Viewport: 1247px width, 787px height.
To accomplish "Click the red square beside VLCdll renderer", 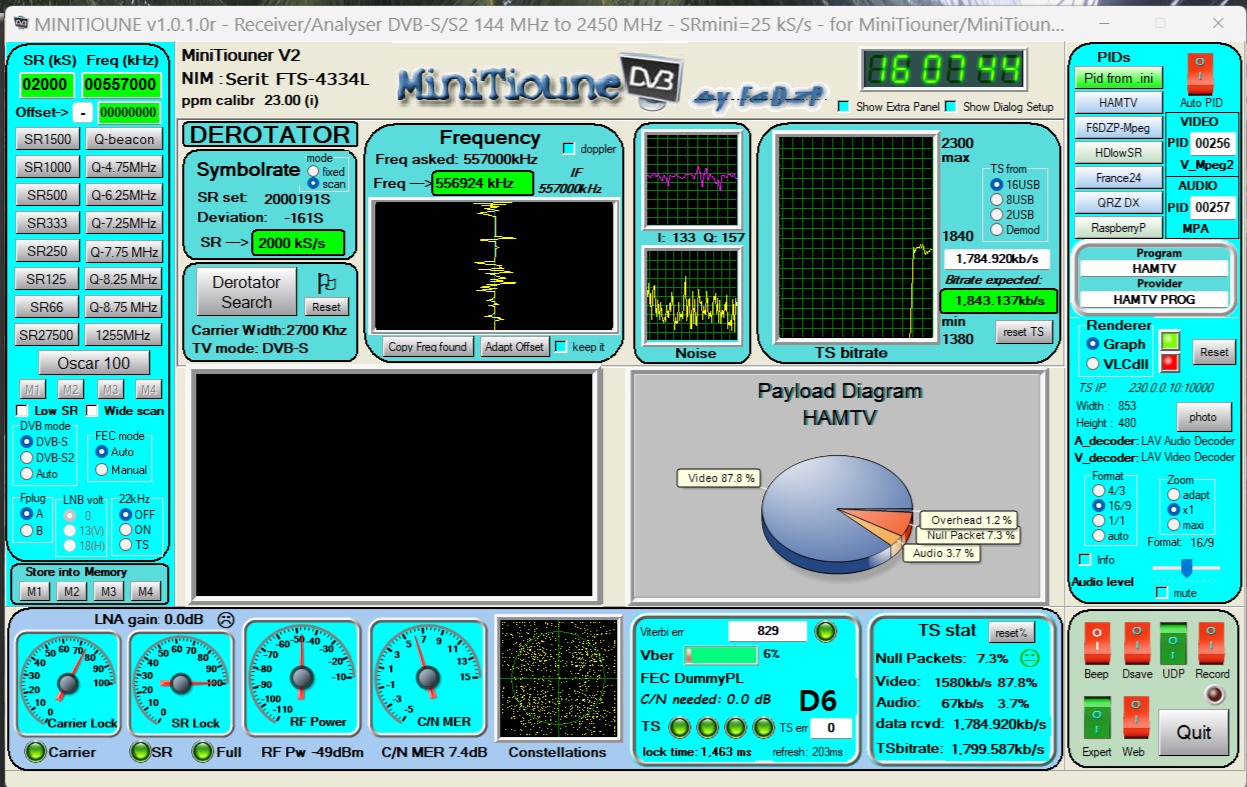I will click(x=1169, y=362).
